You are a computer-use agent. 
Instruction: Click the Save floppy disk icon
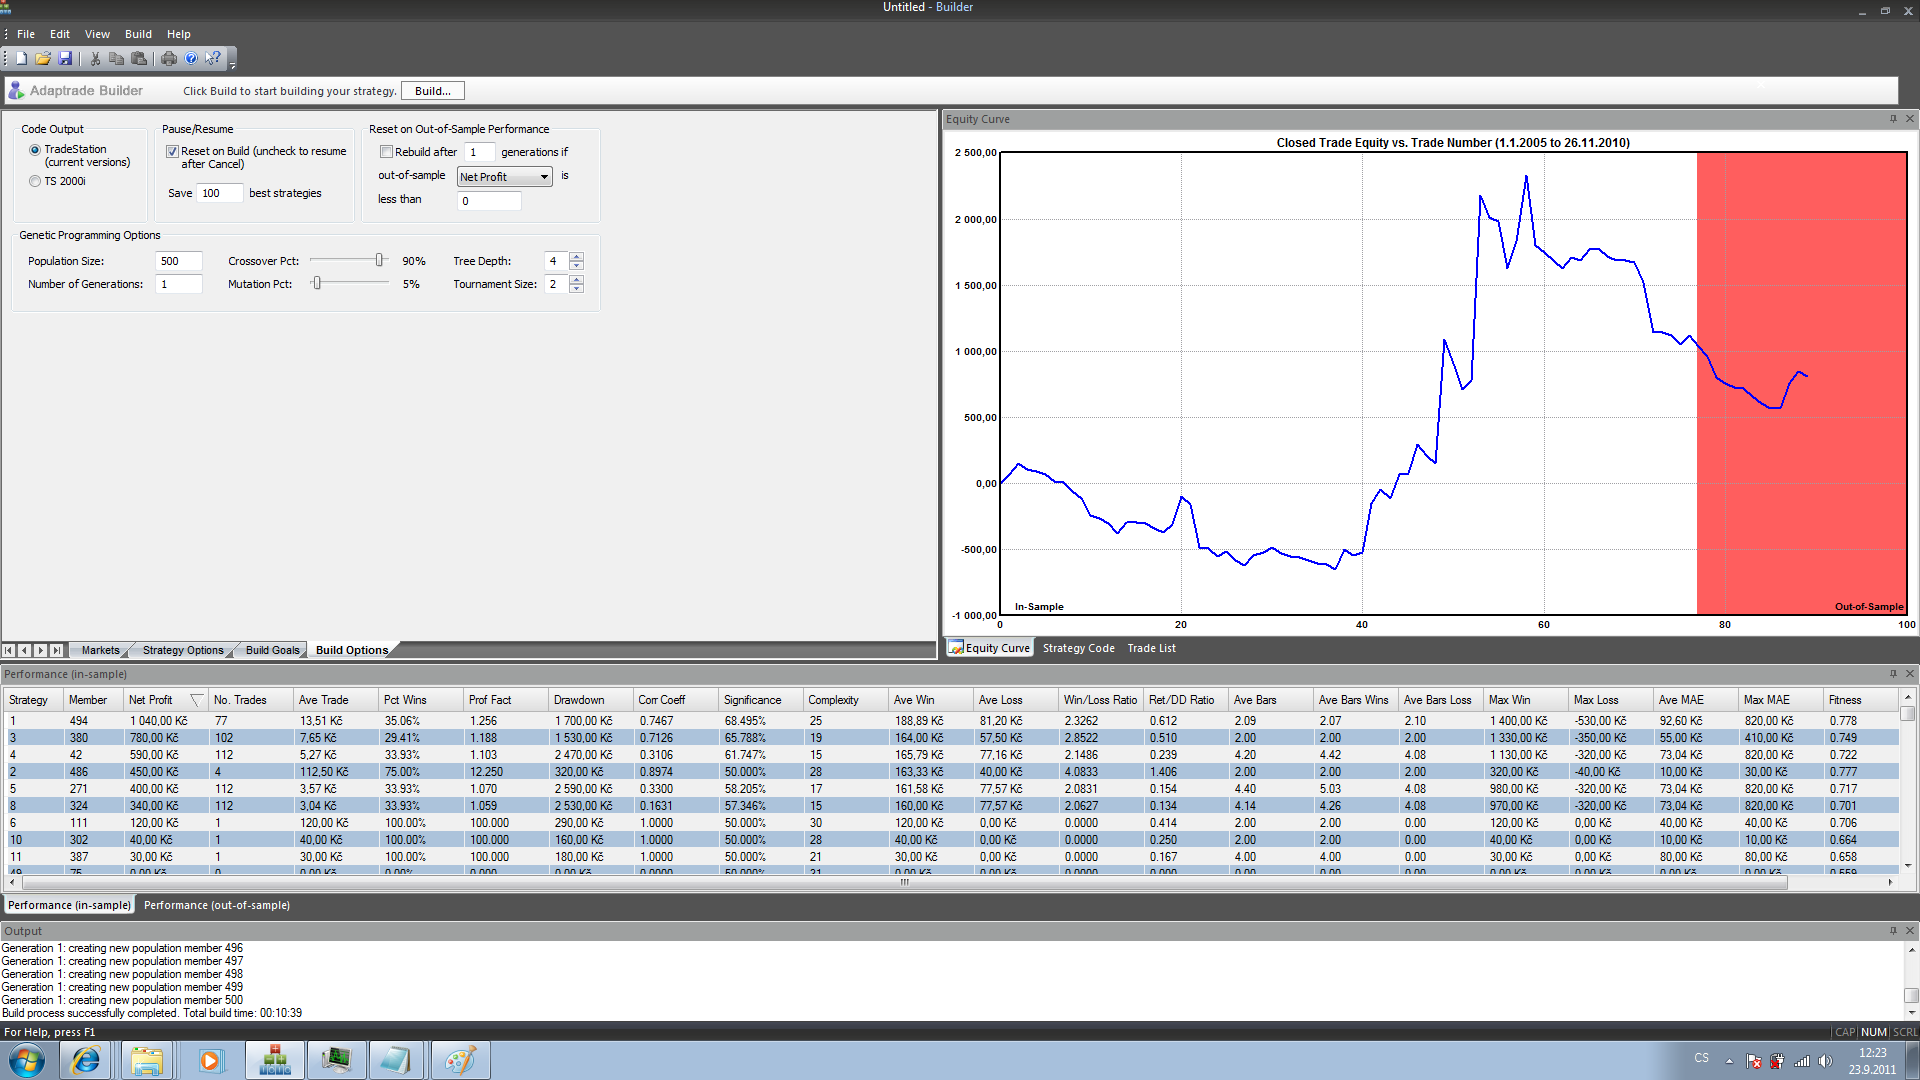point(65,59)
